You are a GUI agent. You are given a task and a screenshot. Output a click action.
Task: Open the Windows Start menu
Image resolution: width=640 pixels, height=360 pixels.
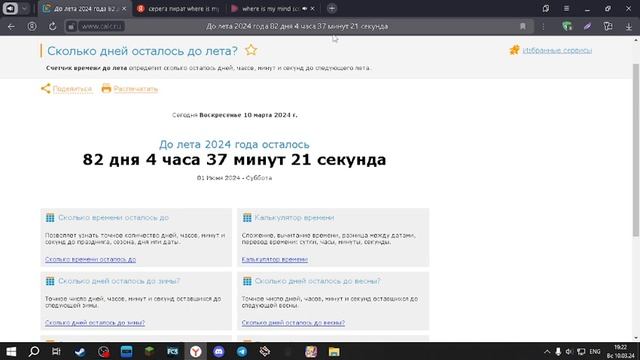point(11,351)
